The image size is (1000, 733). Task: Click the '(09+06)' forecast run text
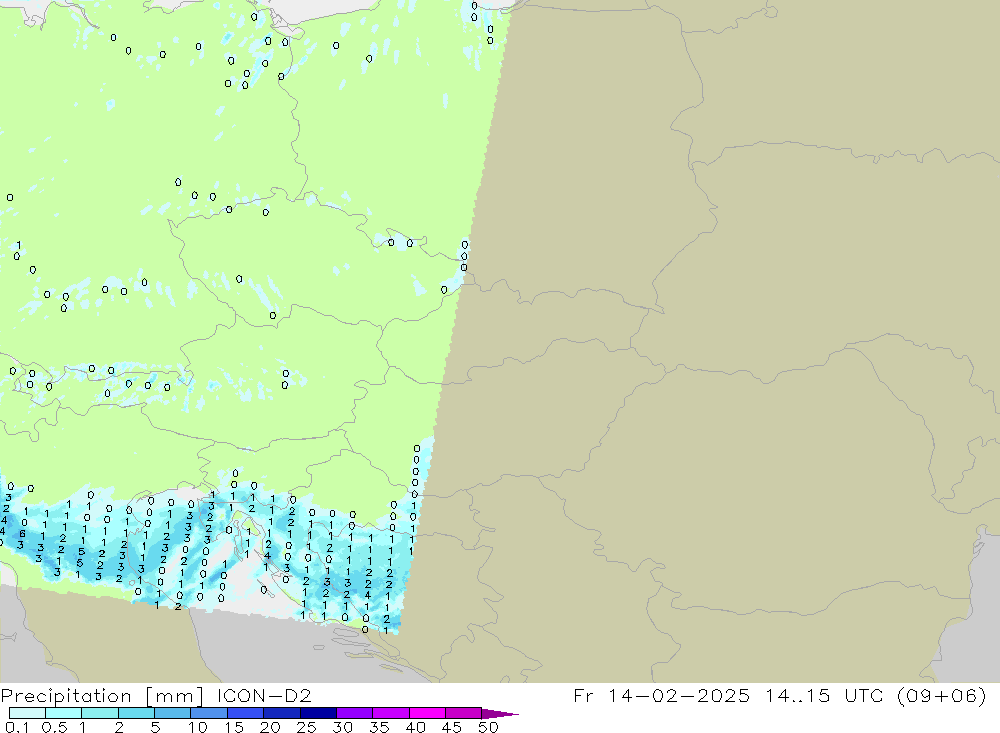pyautogui.click(x=942, y=695)
